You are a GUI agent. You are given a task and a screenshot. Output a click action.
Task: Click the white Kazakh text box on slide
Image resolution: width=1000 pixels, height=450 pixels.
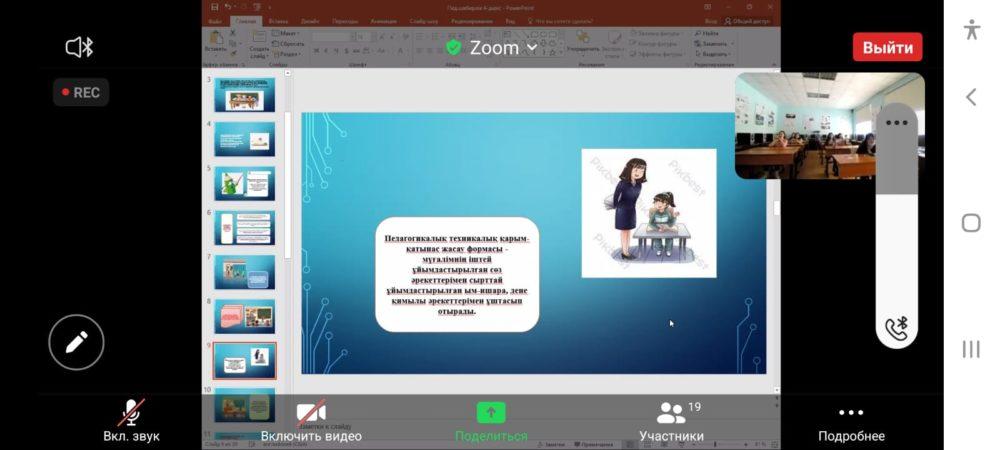coord(457,275)
